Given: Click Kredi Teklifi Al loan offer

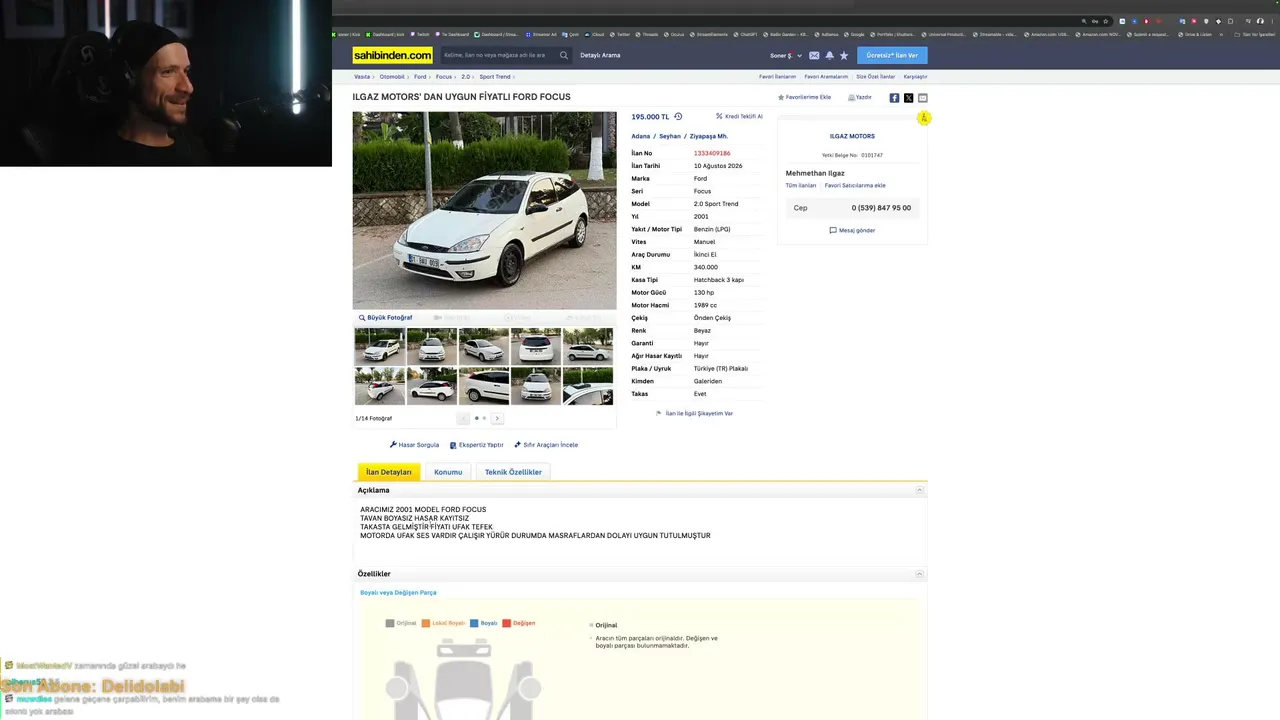Looking at the screenshot, I should pos(739,117).
